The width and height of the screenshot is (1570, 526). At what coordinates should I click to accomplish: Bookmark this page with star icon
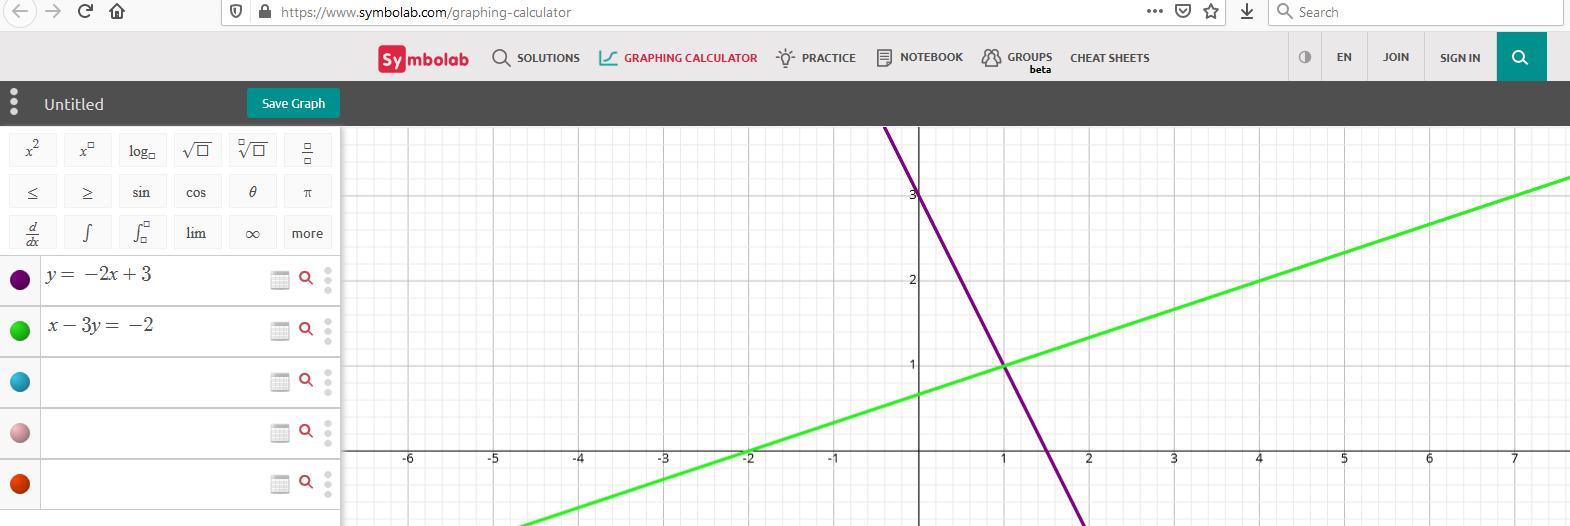tap(1211, 11)
